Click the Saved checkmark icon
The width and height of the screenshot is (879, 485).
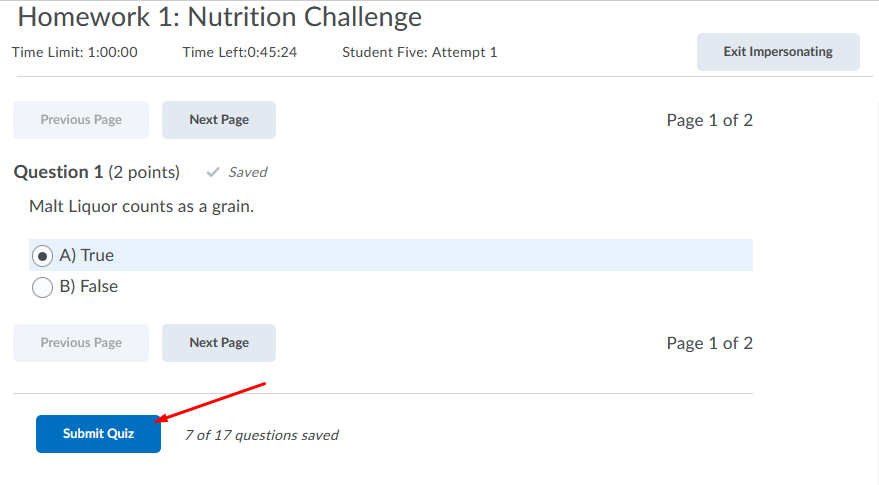click(212, 172)
